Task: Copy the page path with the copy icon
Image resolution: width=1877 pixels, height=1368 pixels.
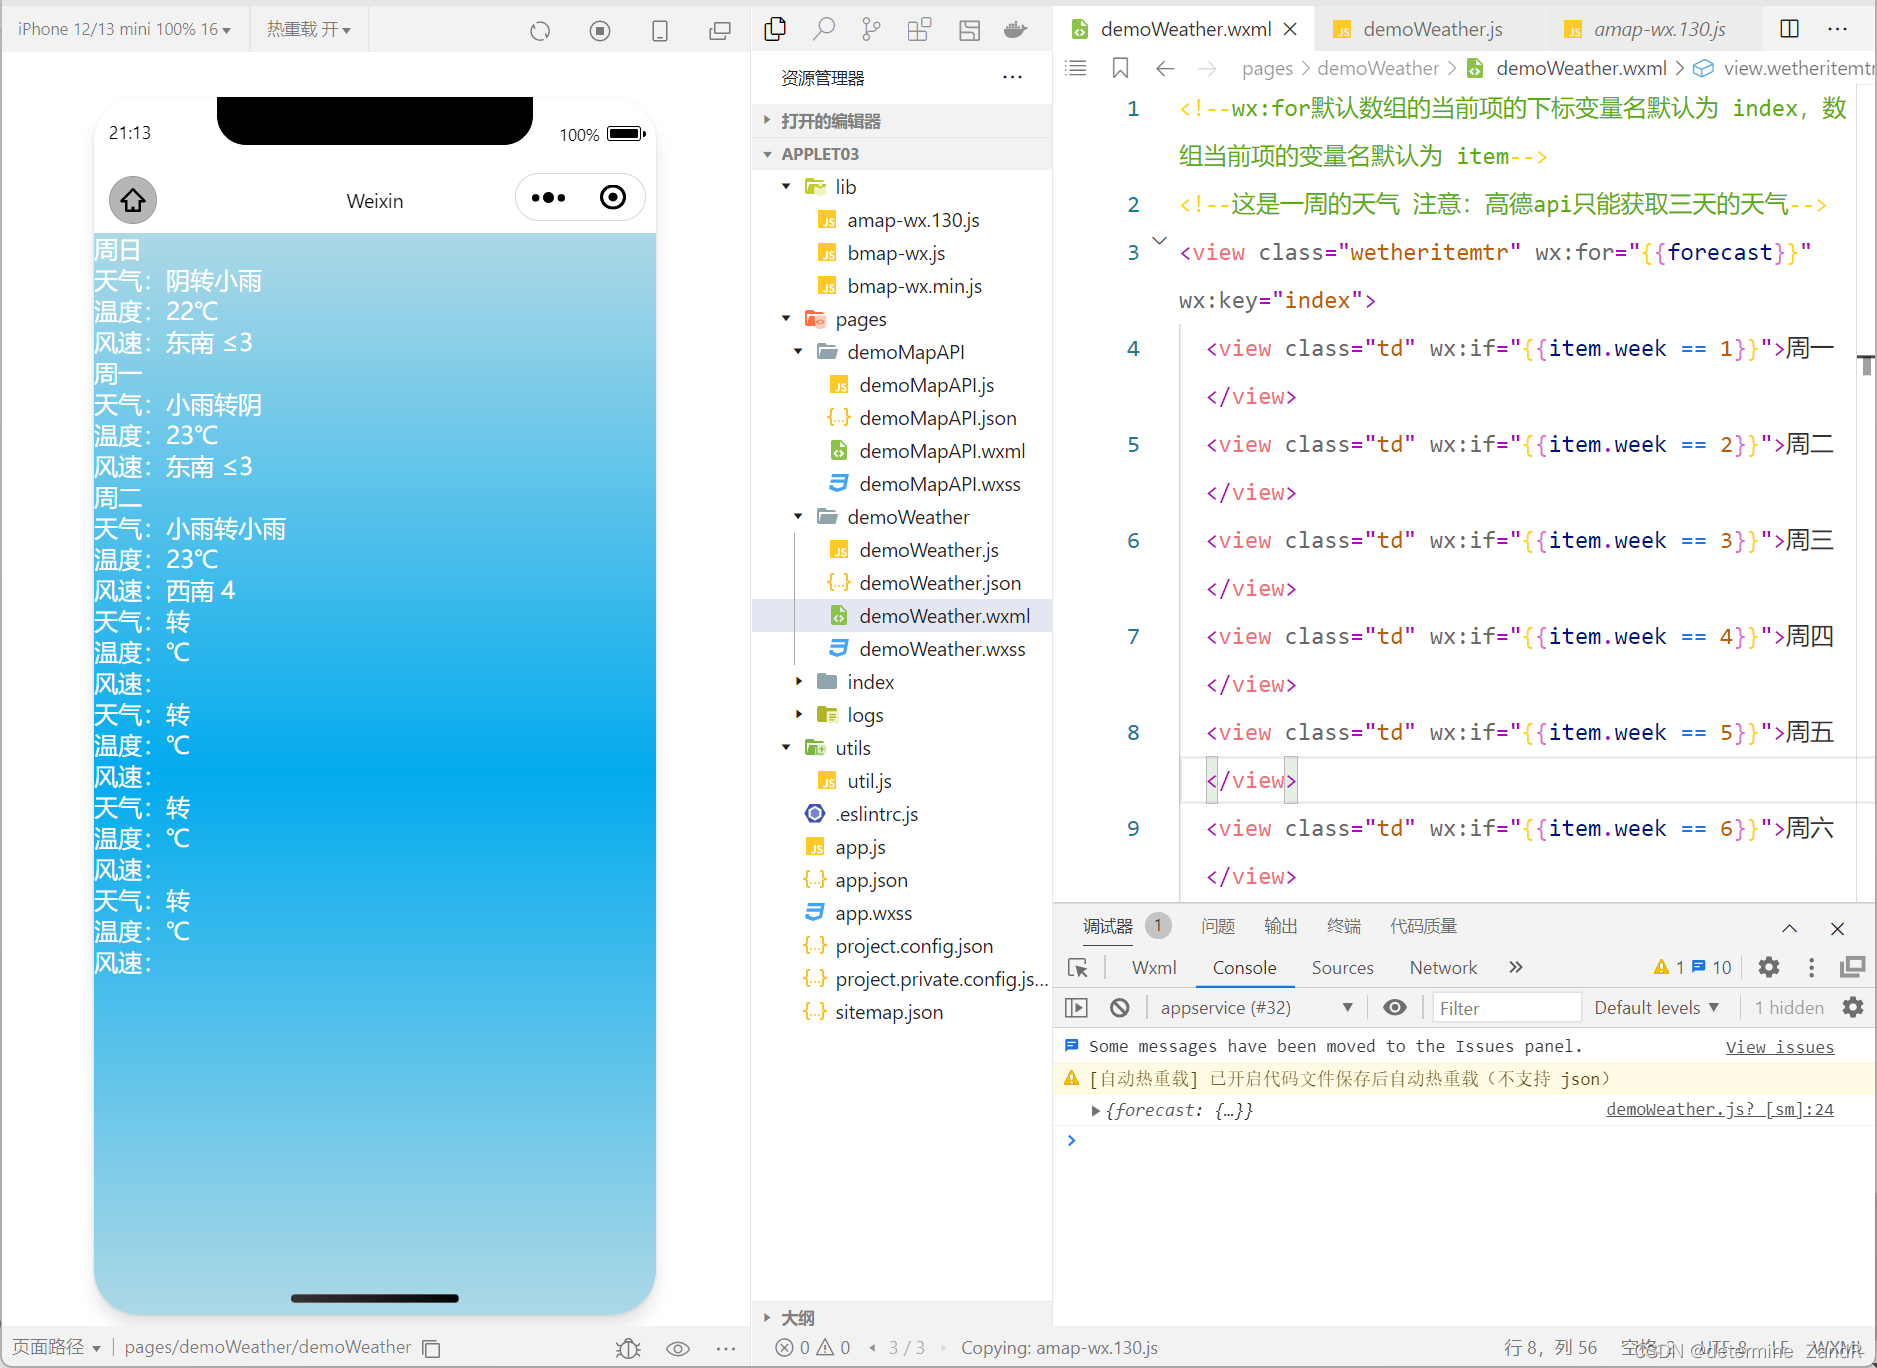Action: 431,1349
